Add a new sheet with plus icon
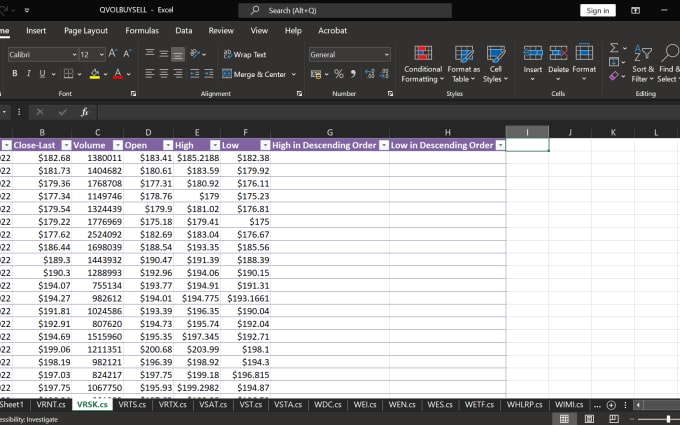 pyautogui.click(x=611, y=405)
